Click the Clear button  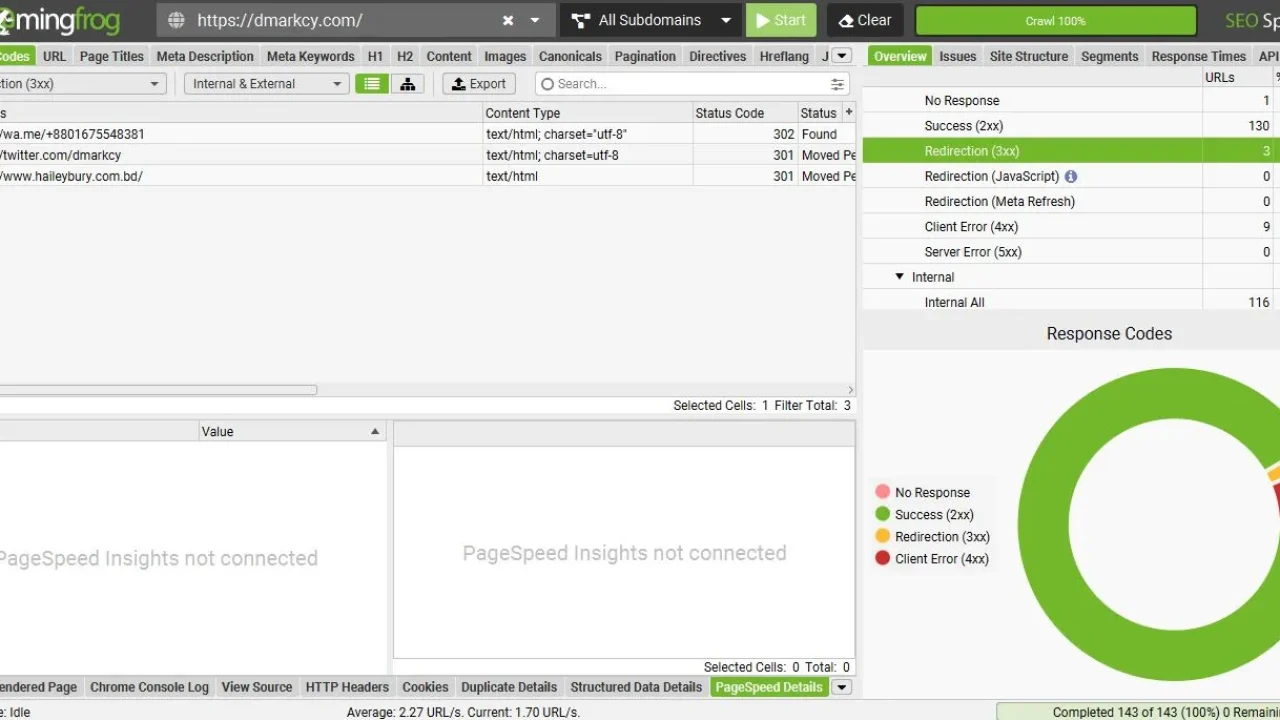pyautogui.click(x=864, y=19)
